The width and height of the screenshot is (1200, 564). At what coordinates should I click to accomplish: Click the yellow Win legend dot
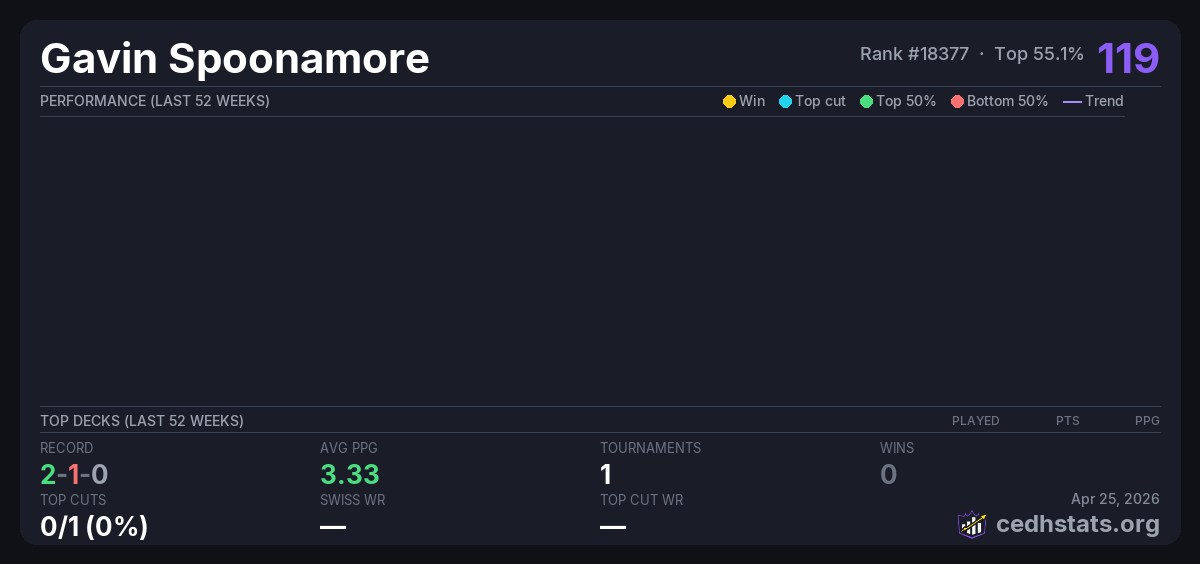[x=729, y=101]
